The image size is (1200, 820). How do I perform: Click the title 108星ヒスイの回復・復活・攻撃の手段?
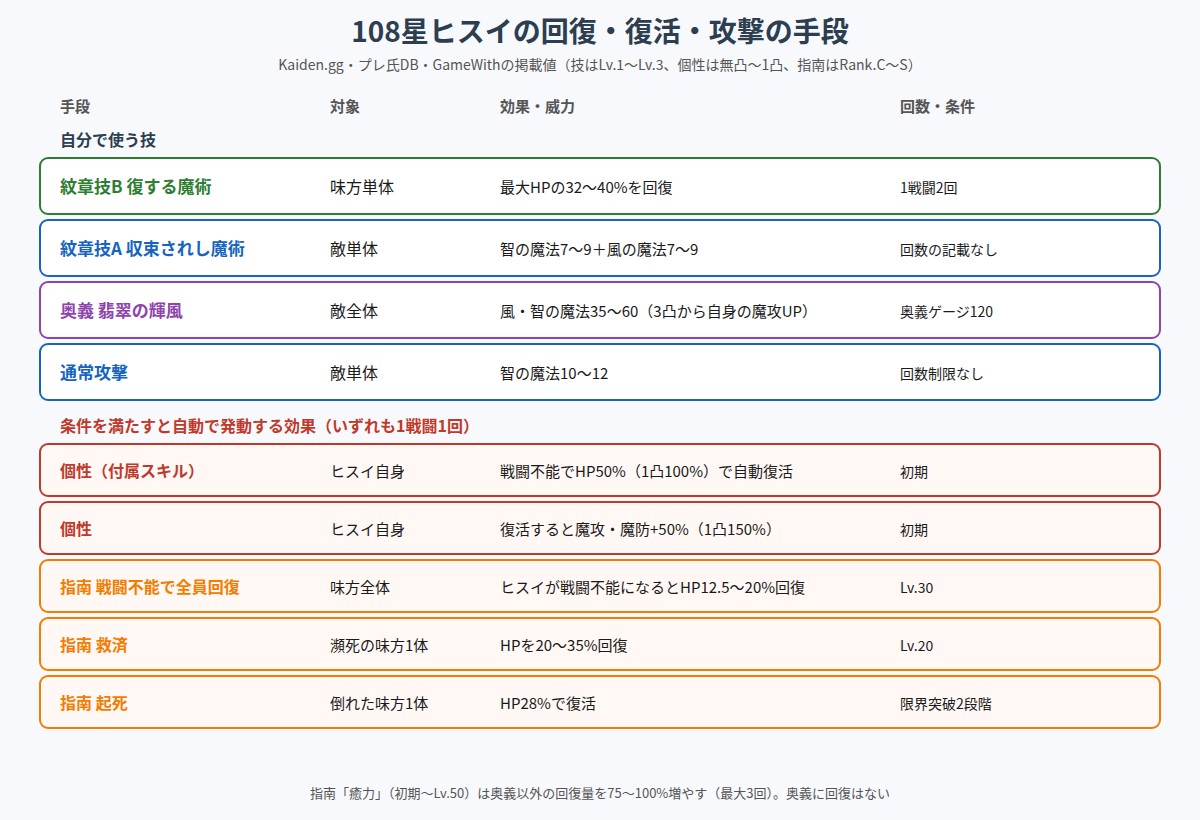click(x=600, y=31)
